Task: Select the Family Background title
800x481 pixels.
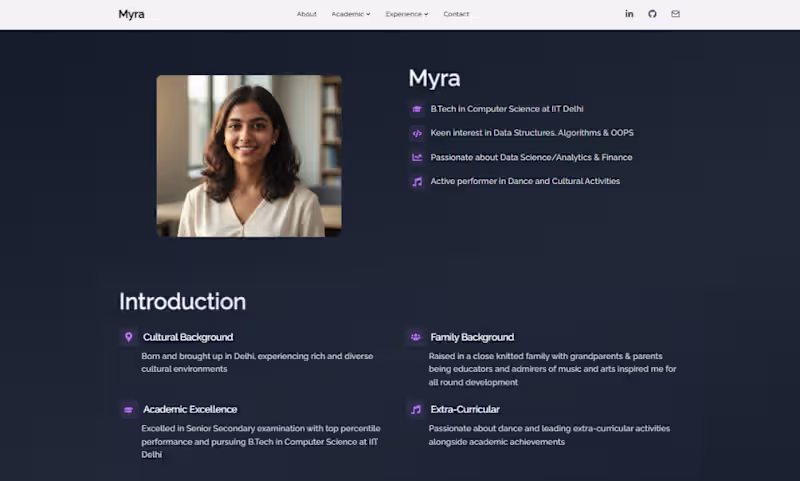Action: click(x=472, y=337)
